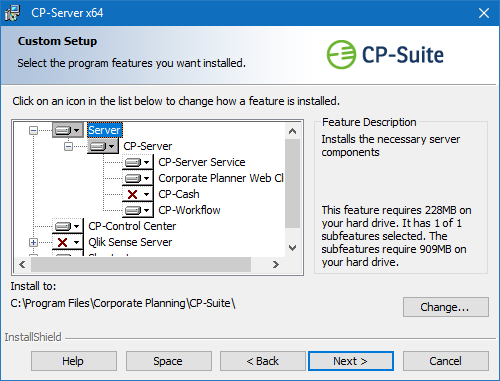Image resolution: width=500 pixels, height=381 pixels.
Task: Select the Qlik Sense Server label
Action: point(130,242)
